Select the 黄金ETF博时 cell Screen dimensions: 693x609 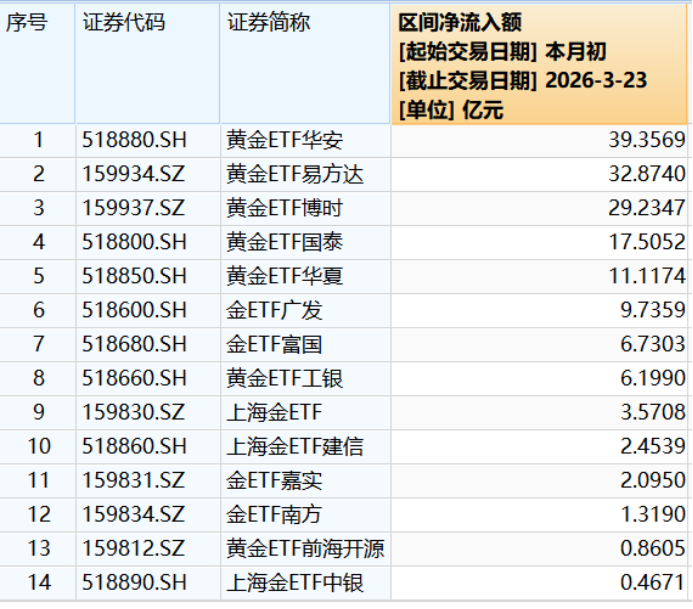tap(285, 208)
